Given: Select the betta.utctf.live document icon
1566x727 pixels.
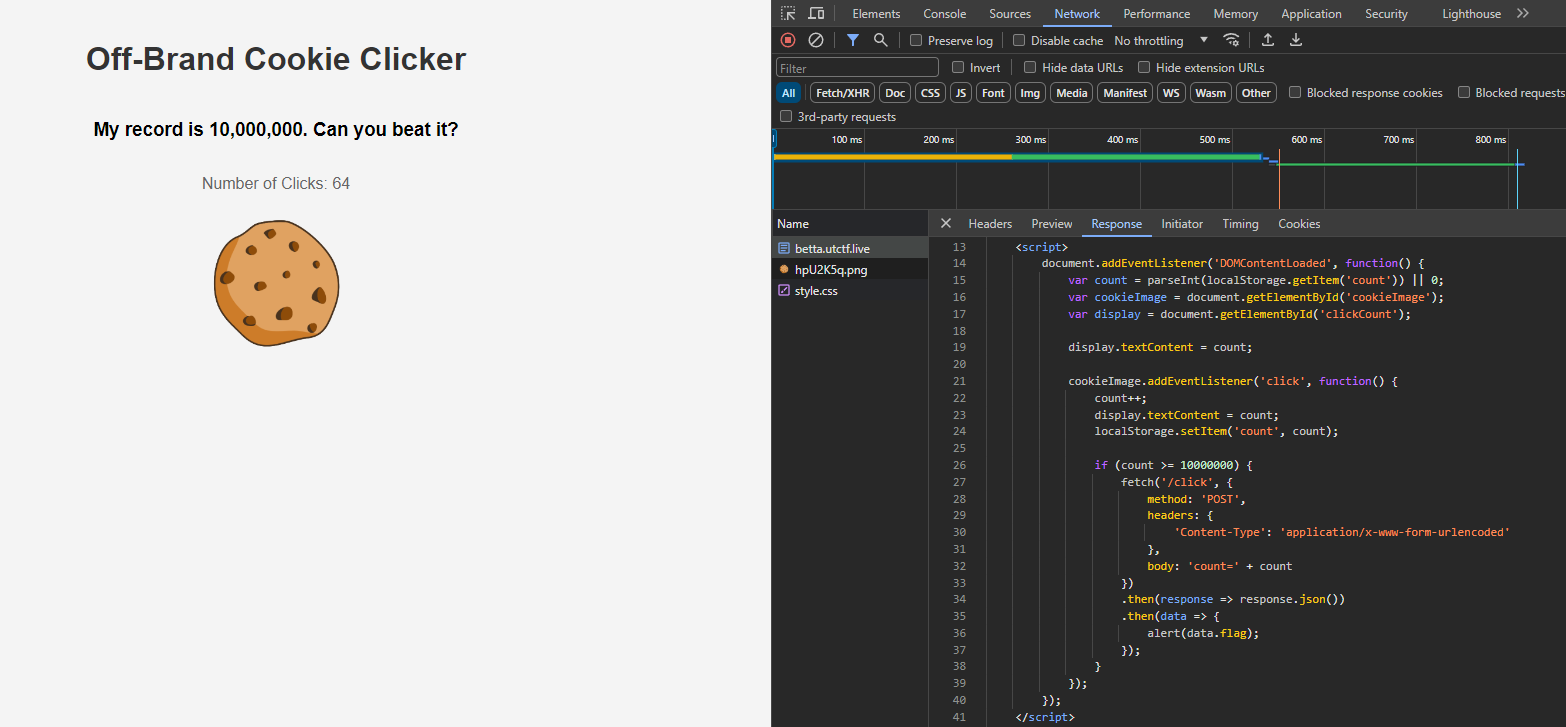Looking at the screenshot, I should click(784, 248).
